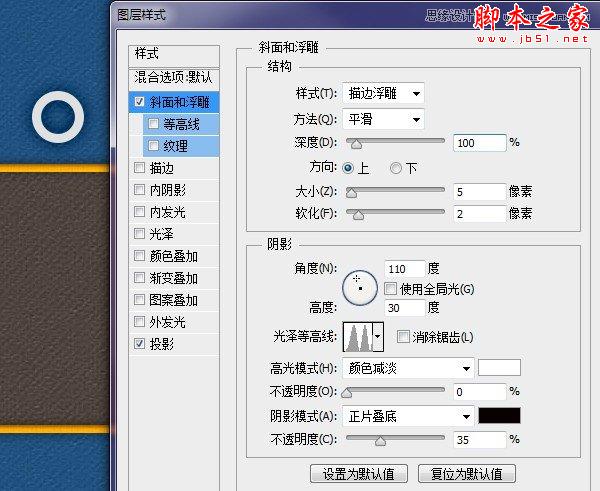600x491 pixels.
Task: Click the 软化 value field
Action: click(479, 214)
